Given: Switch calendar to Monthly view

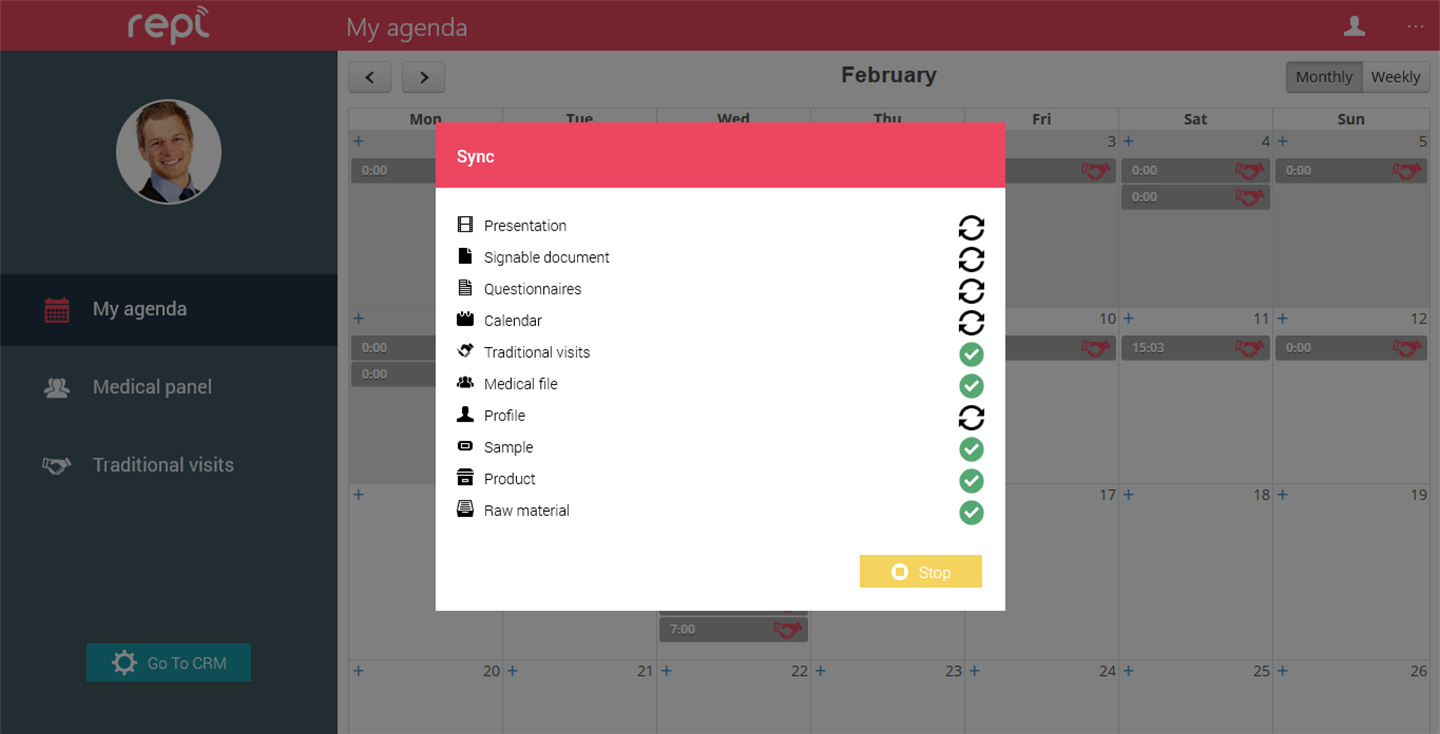Looking at the screenshot, I should pos(1323,77).
